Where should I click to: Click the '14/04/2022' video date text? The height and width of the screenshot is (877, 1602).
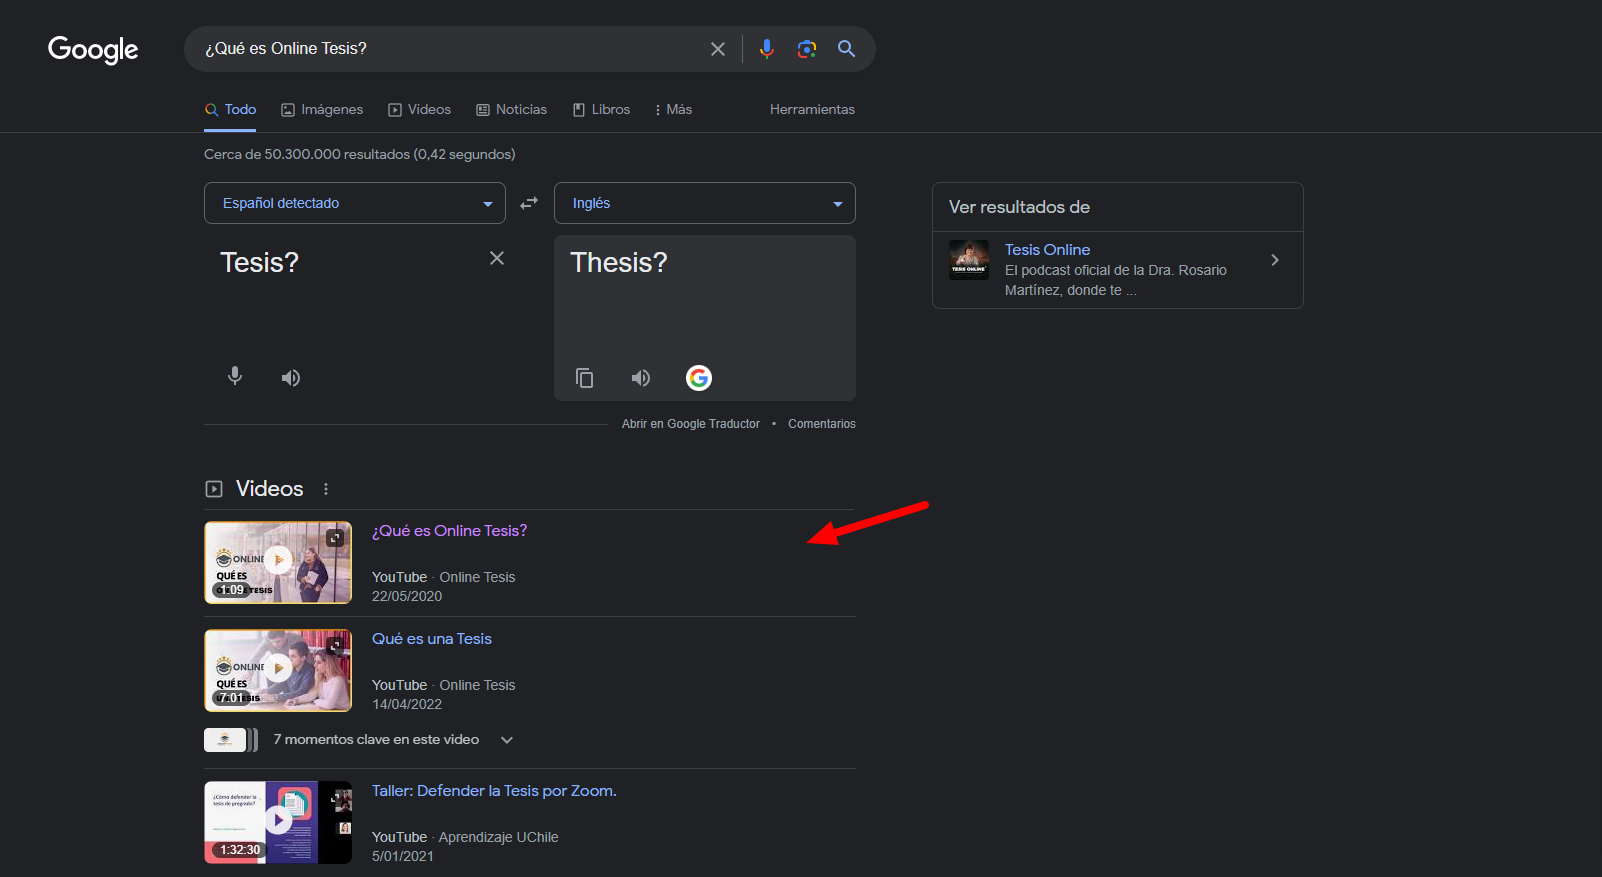coord(407,704)
